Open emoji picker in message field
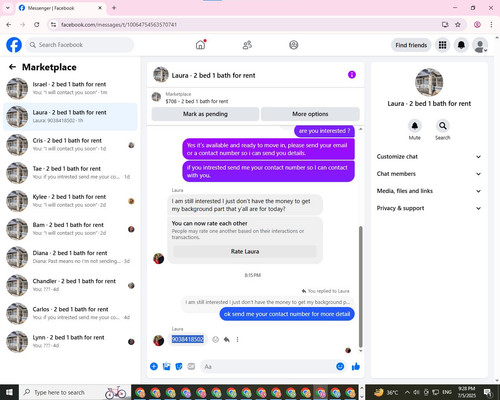 point(340,366)
